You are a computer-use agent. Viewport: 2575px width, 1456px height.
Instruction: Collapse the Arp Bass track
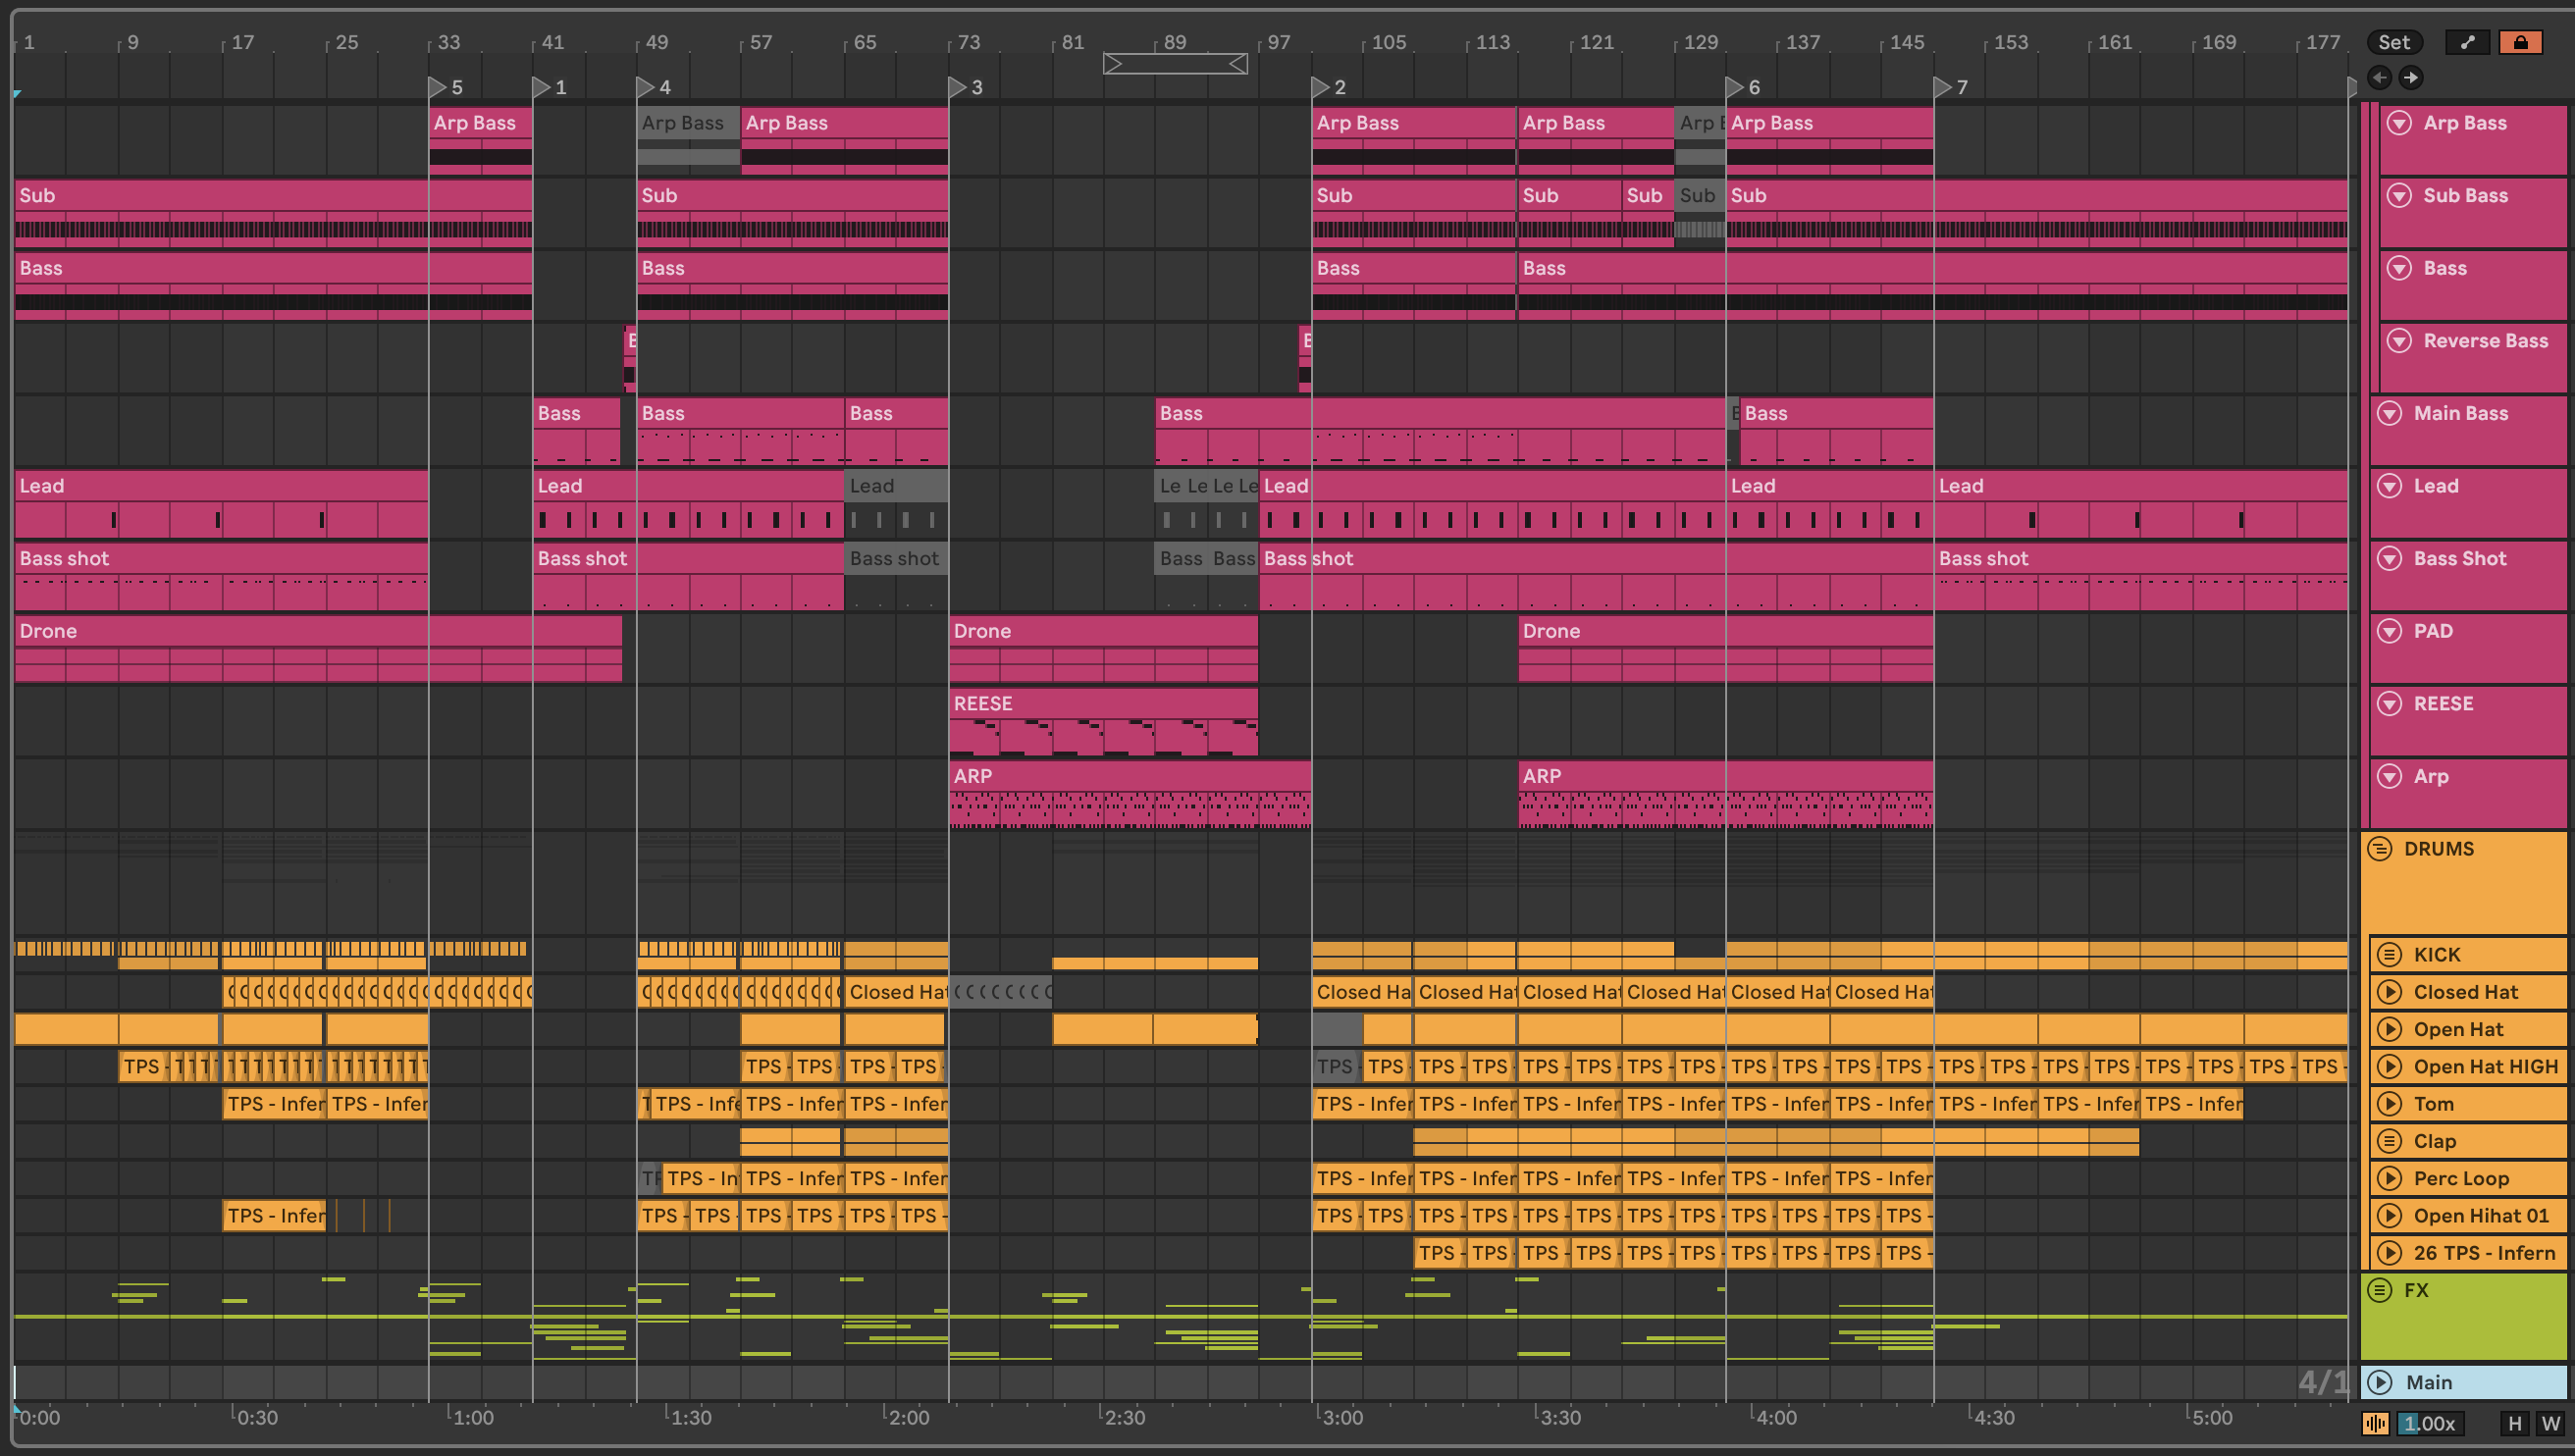click(x=2399, y=123)
